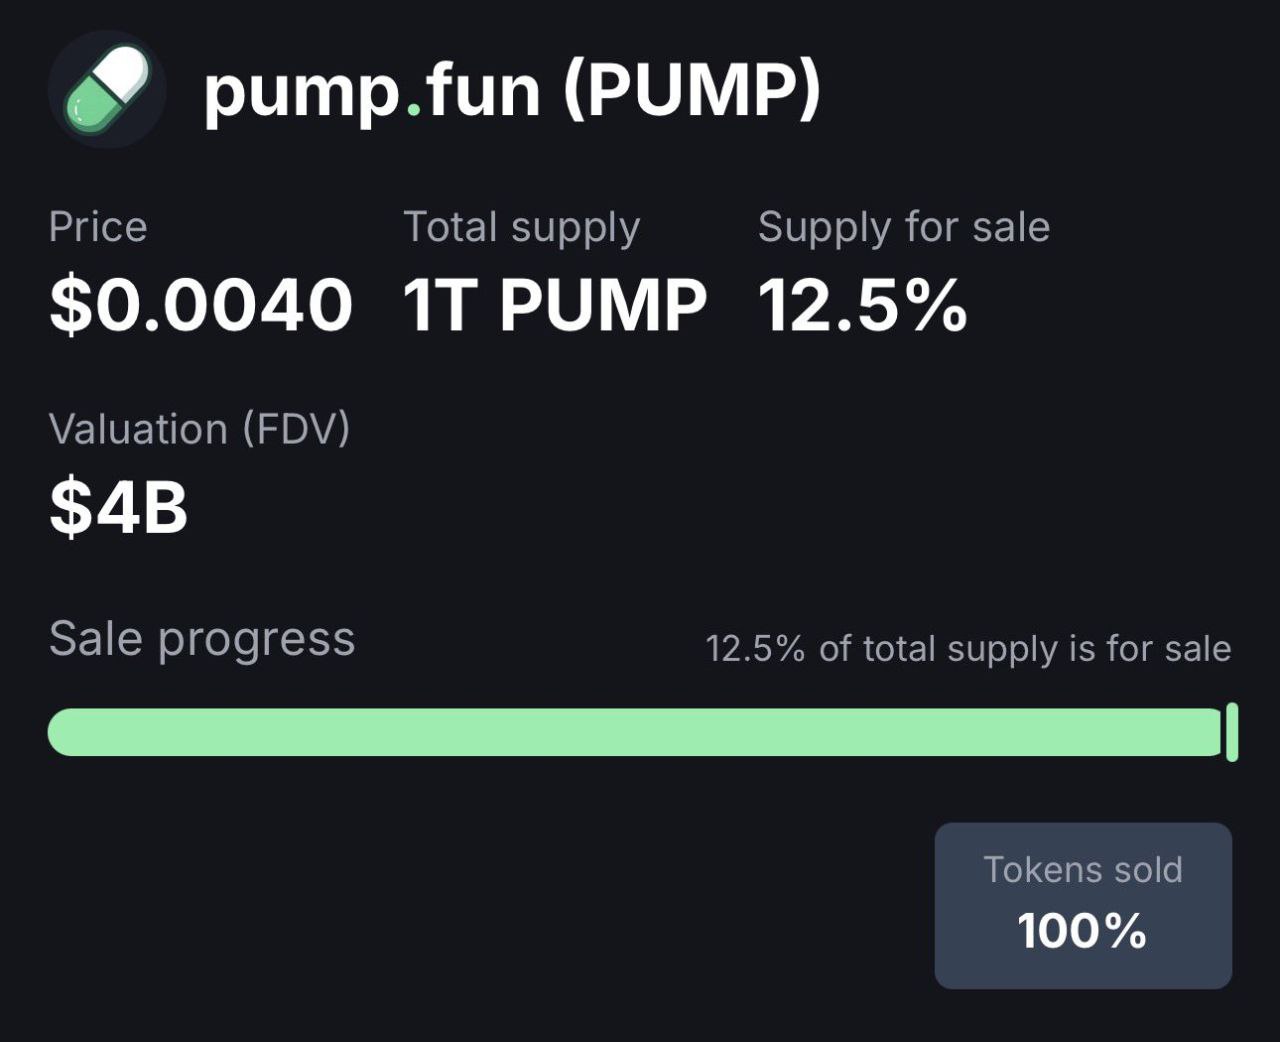Select the $4B valuation value

point(119,507)
